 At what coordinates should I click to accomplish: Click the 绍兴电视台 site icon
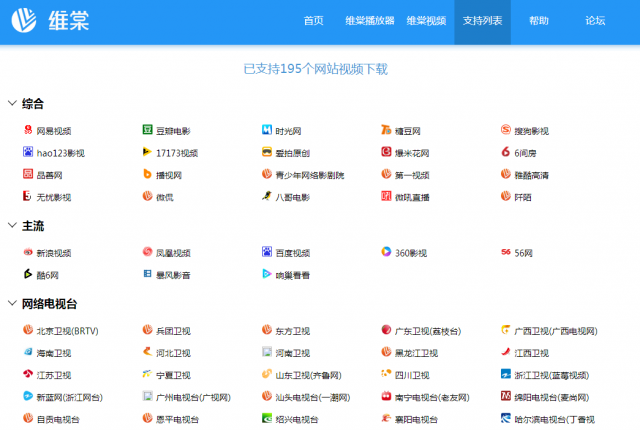point(267,418)
